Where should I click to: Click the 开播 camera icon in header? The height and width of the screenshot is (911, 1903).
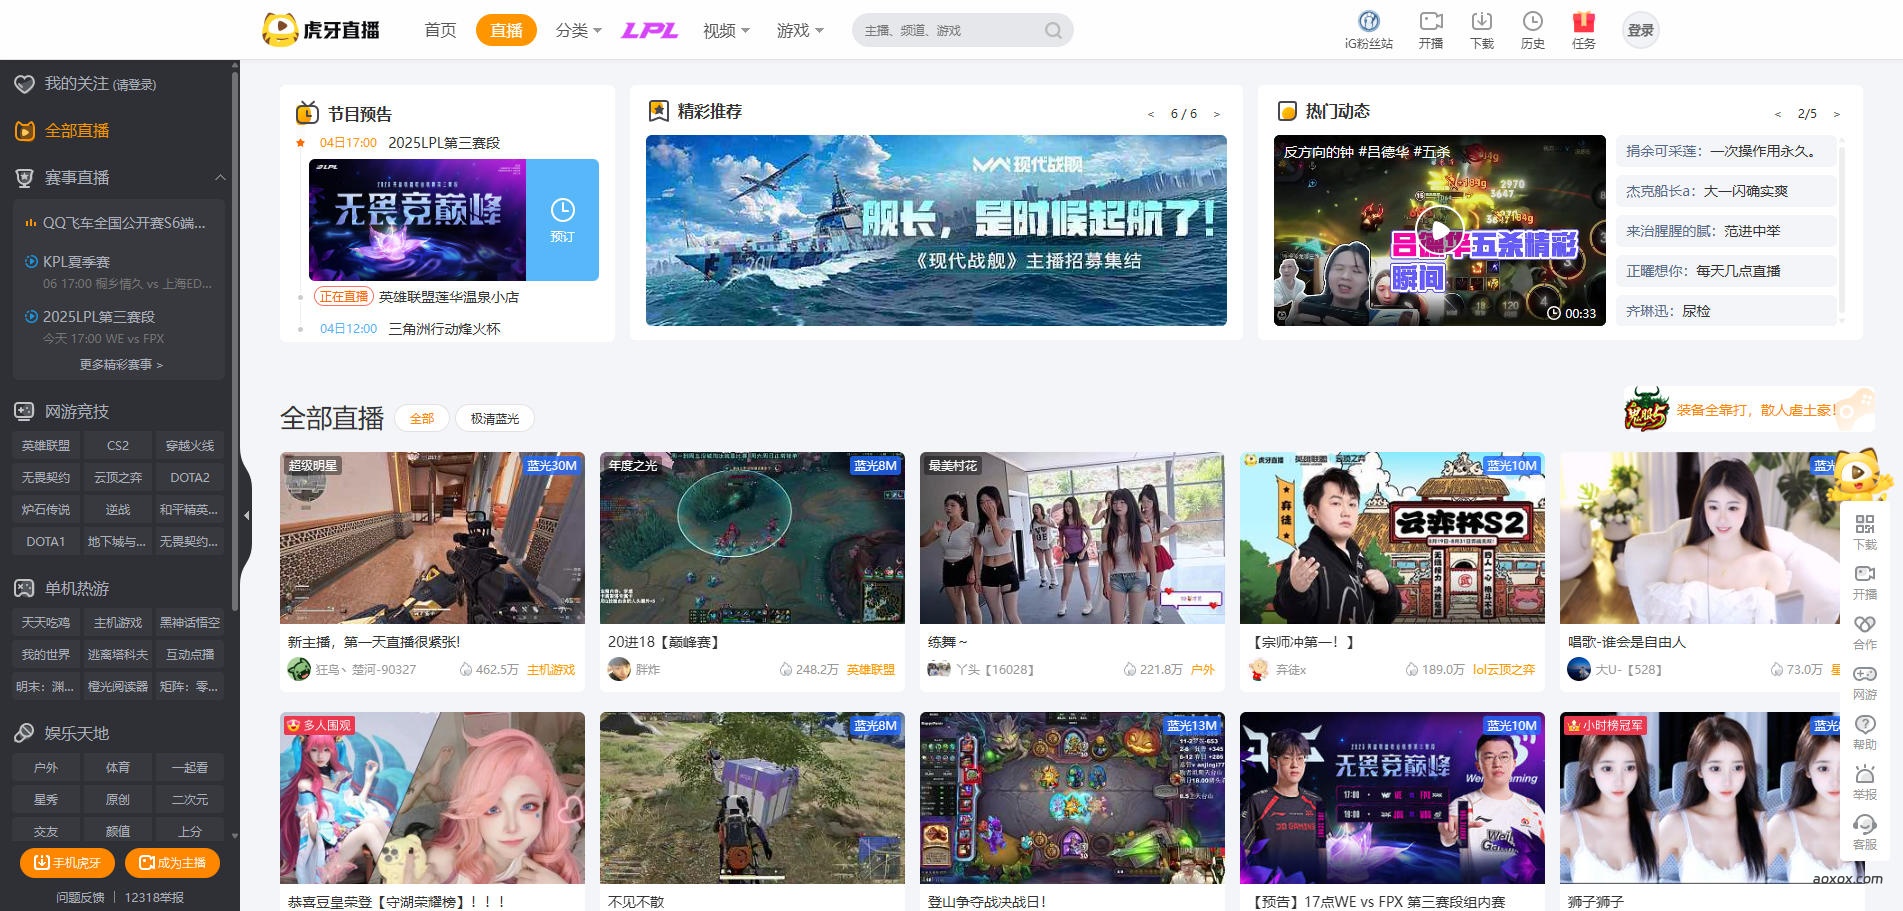[1431, 21]
